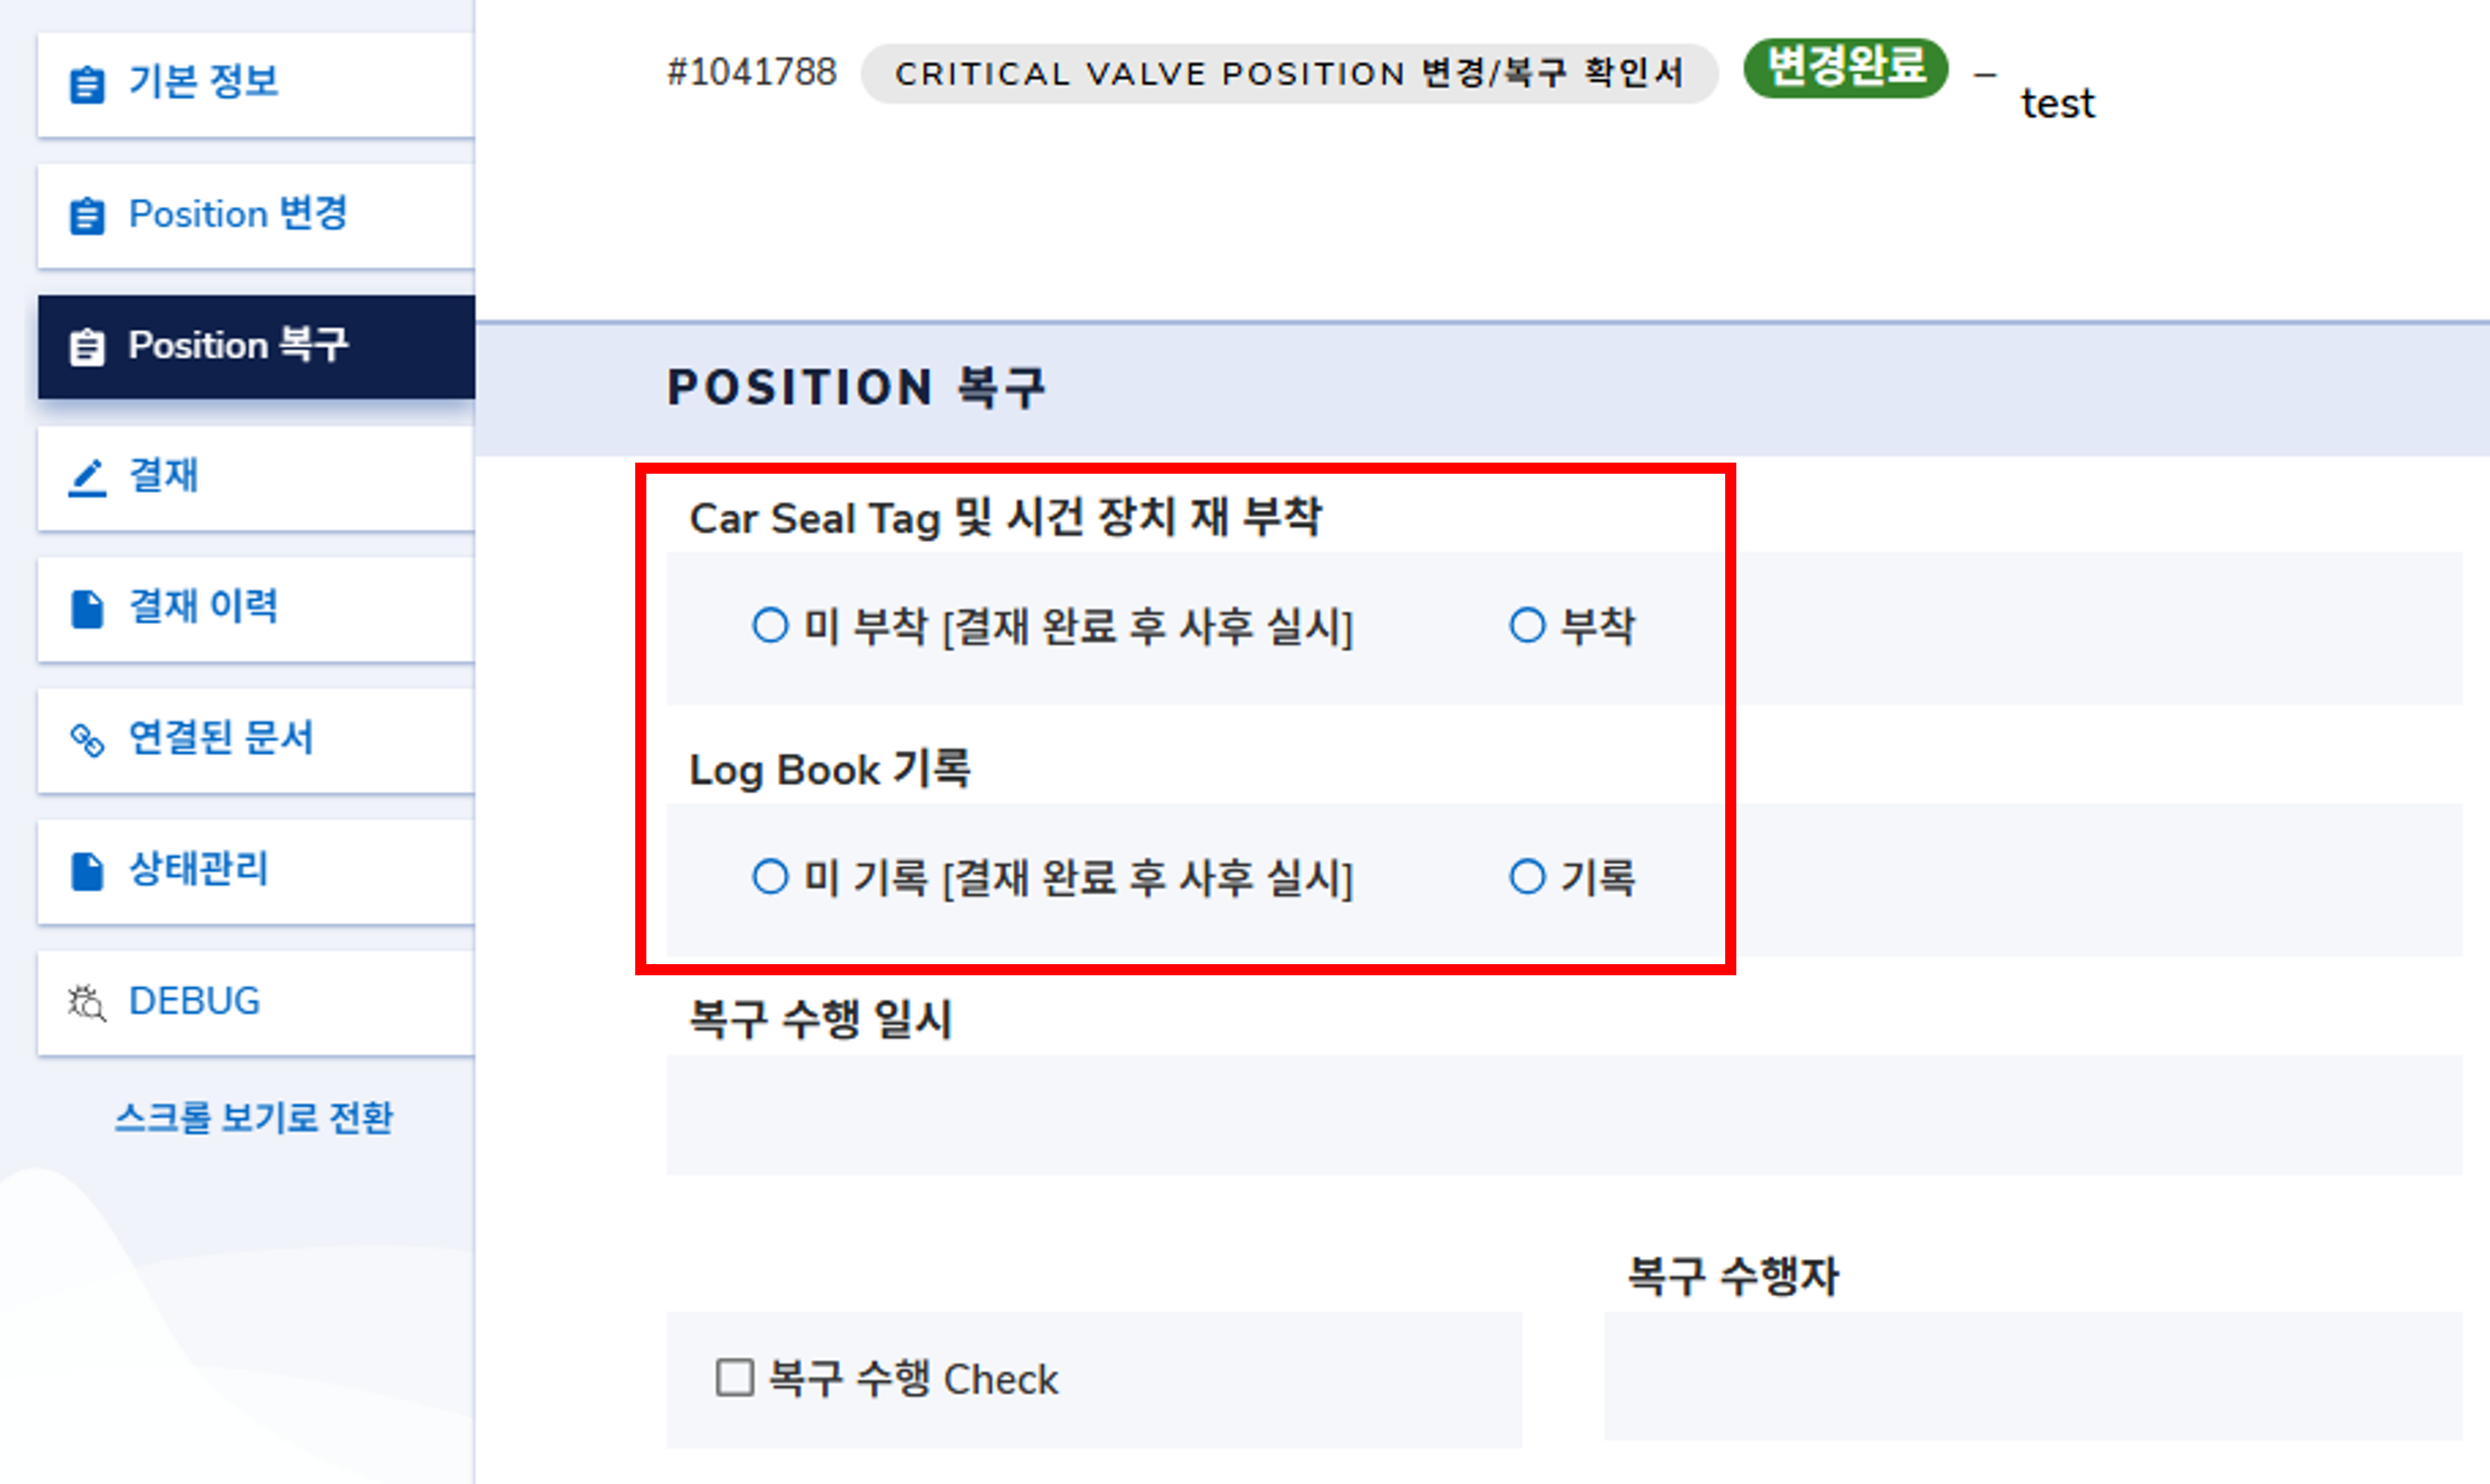Click the document icon beside 결재 이력
This screenshot has width=2490, height=1484.
[87, 609]
